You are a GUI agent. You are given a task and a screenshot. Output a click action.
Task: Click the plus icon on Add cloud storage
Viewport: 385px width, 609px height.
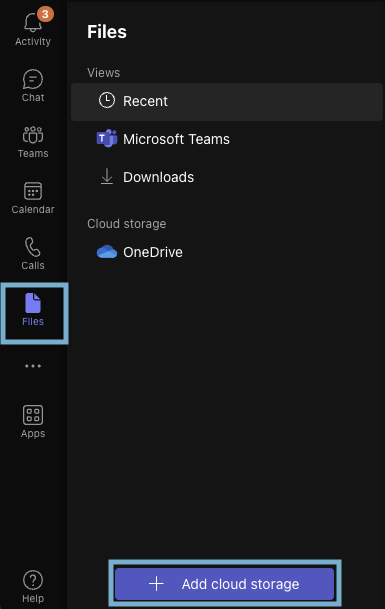click(x=156, y=584)
